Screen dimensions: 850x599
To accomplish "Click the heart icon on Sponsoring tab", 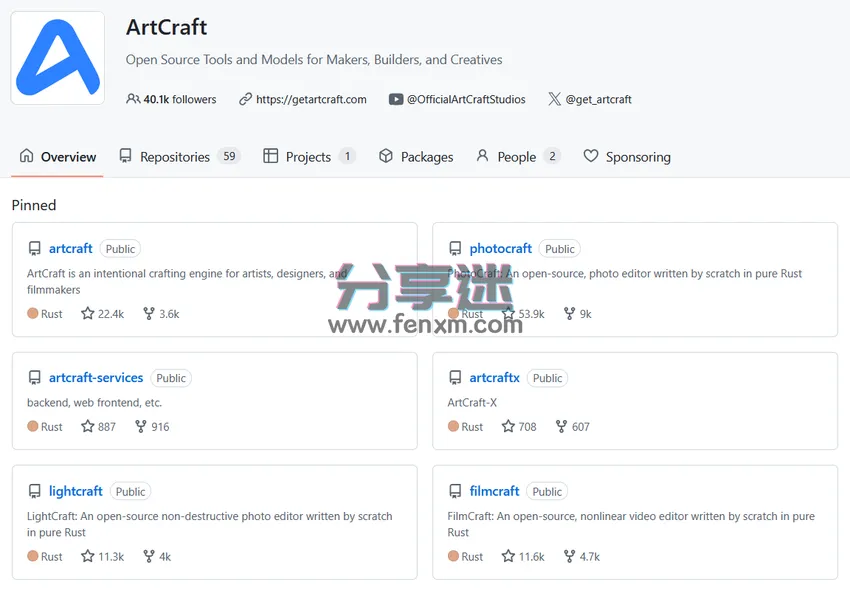I will [x=591, y=156].
